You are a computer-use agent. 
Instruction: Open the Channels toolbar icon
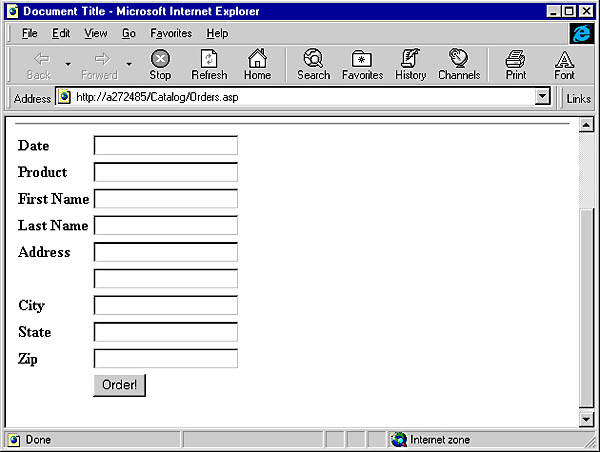click(459, 64)
